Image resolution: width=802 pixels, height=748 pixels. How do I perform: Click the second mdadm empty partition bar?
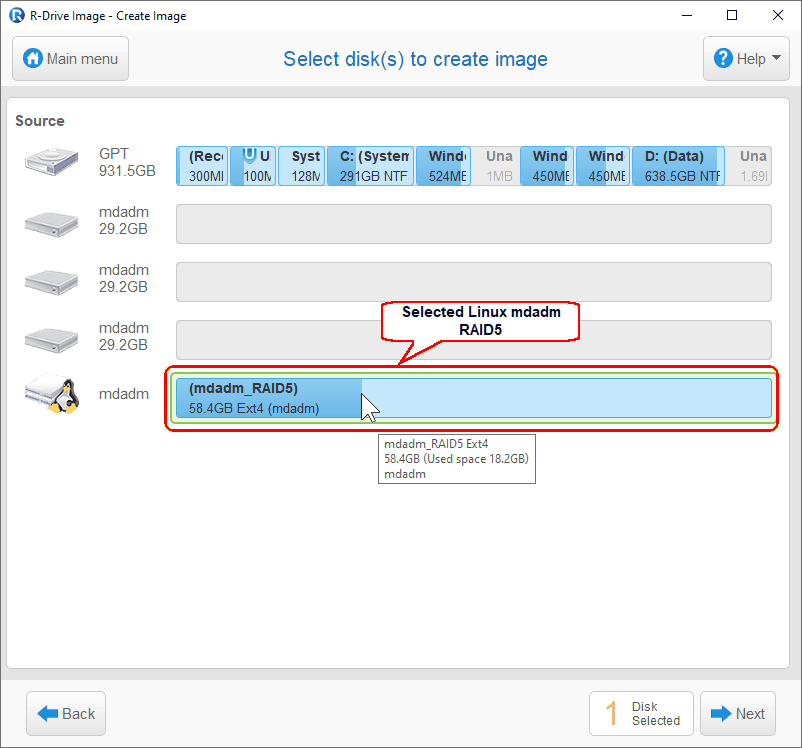[x=474, y=282]
